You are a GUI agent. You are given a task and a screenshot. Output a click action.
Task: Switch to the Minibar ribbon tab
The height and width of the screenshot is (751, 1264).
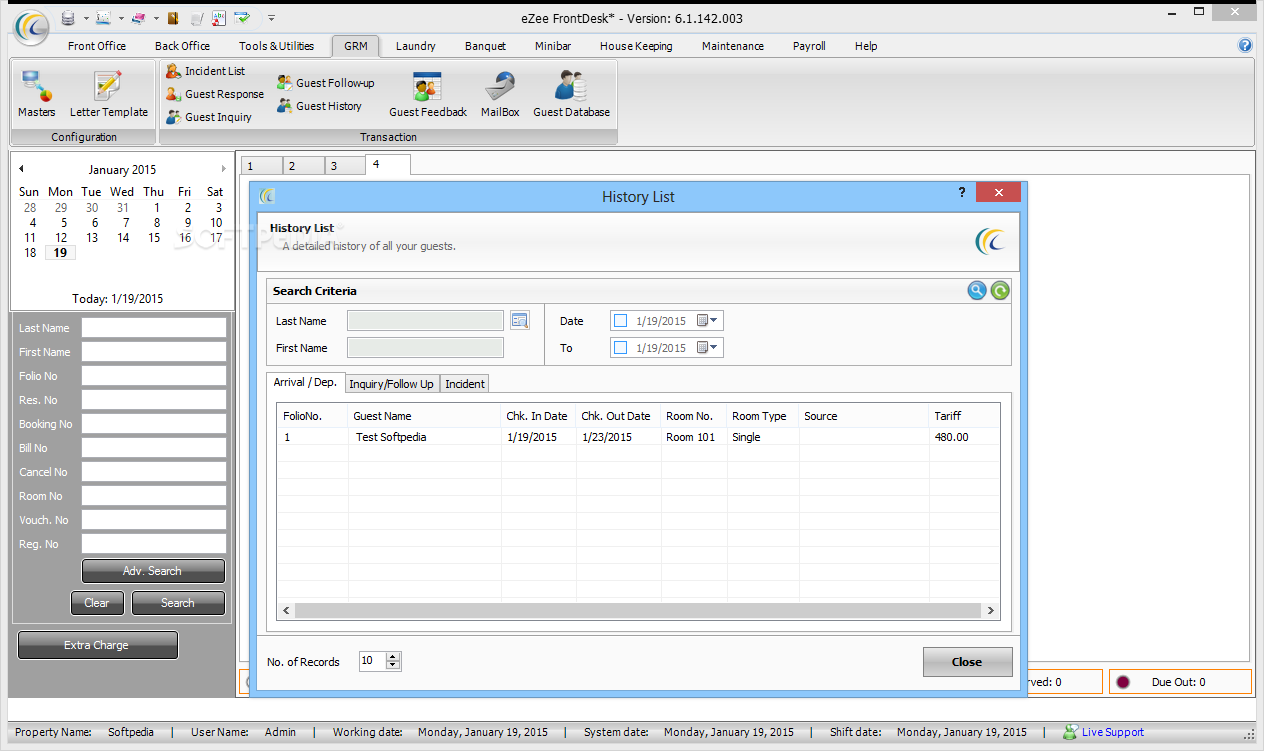pos(553,46)
